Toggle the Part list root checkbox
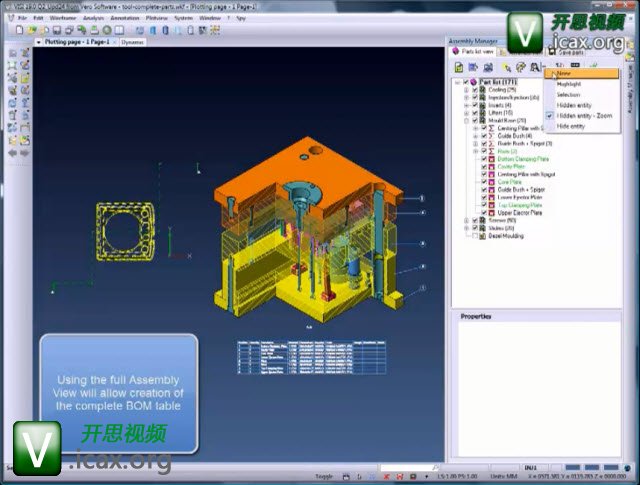 coord(466,82)
